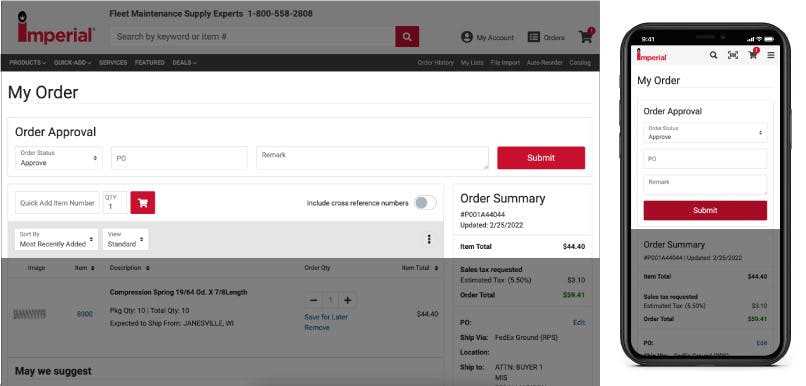Toggle Include cross reference numbers switch

[426, 203]
